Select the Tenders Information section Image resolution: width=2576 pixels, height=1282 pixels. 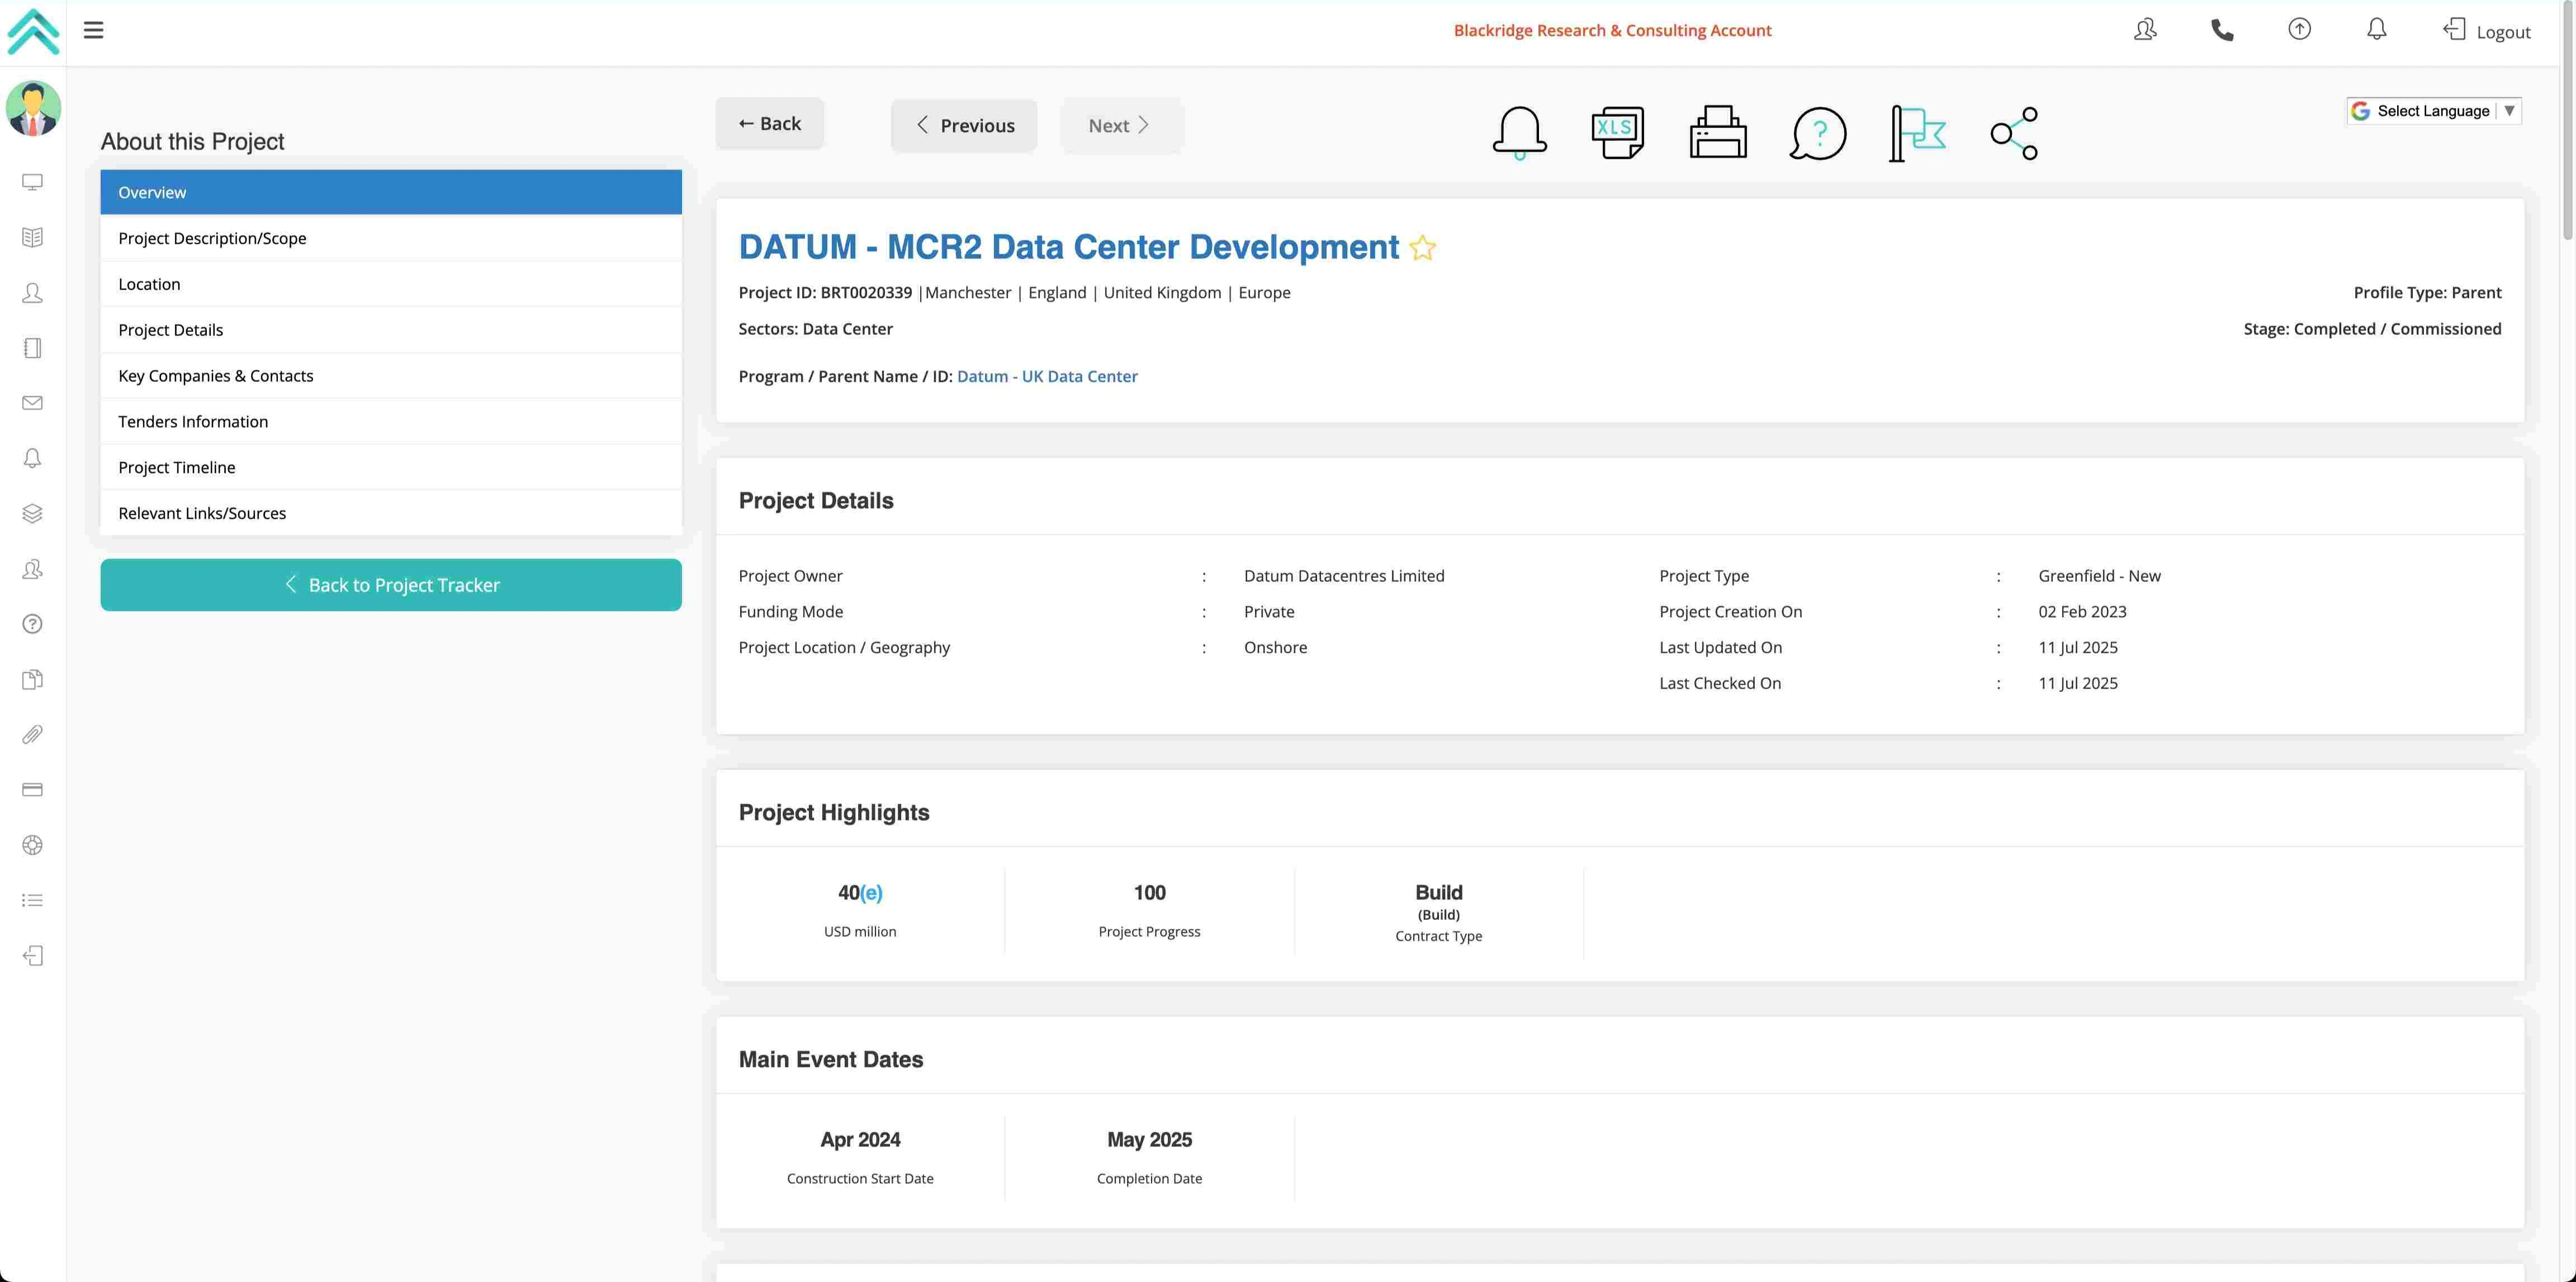point(193,421)
